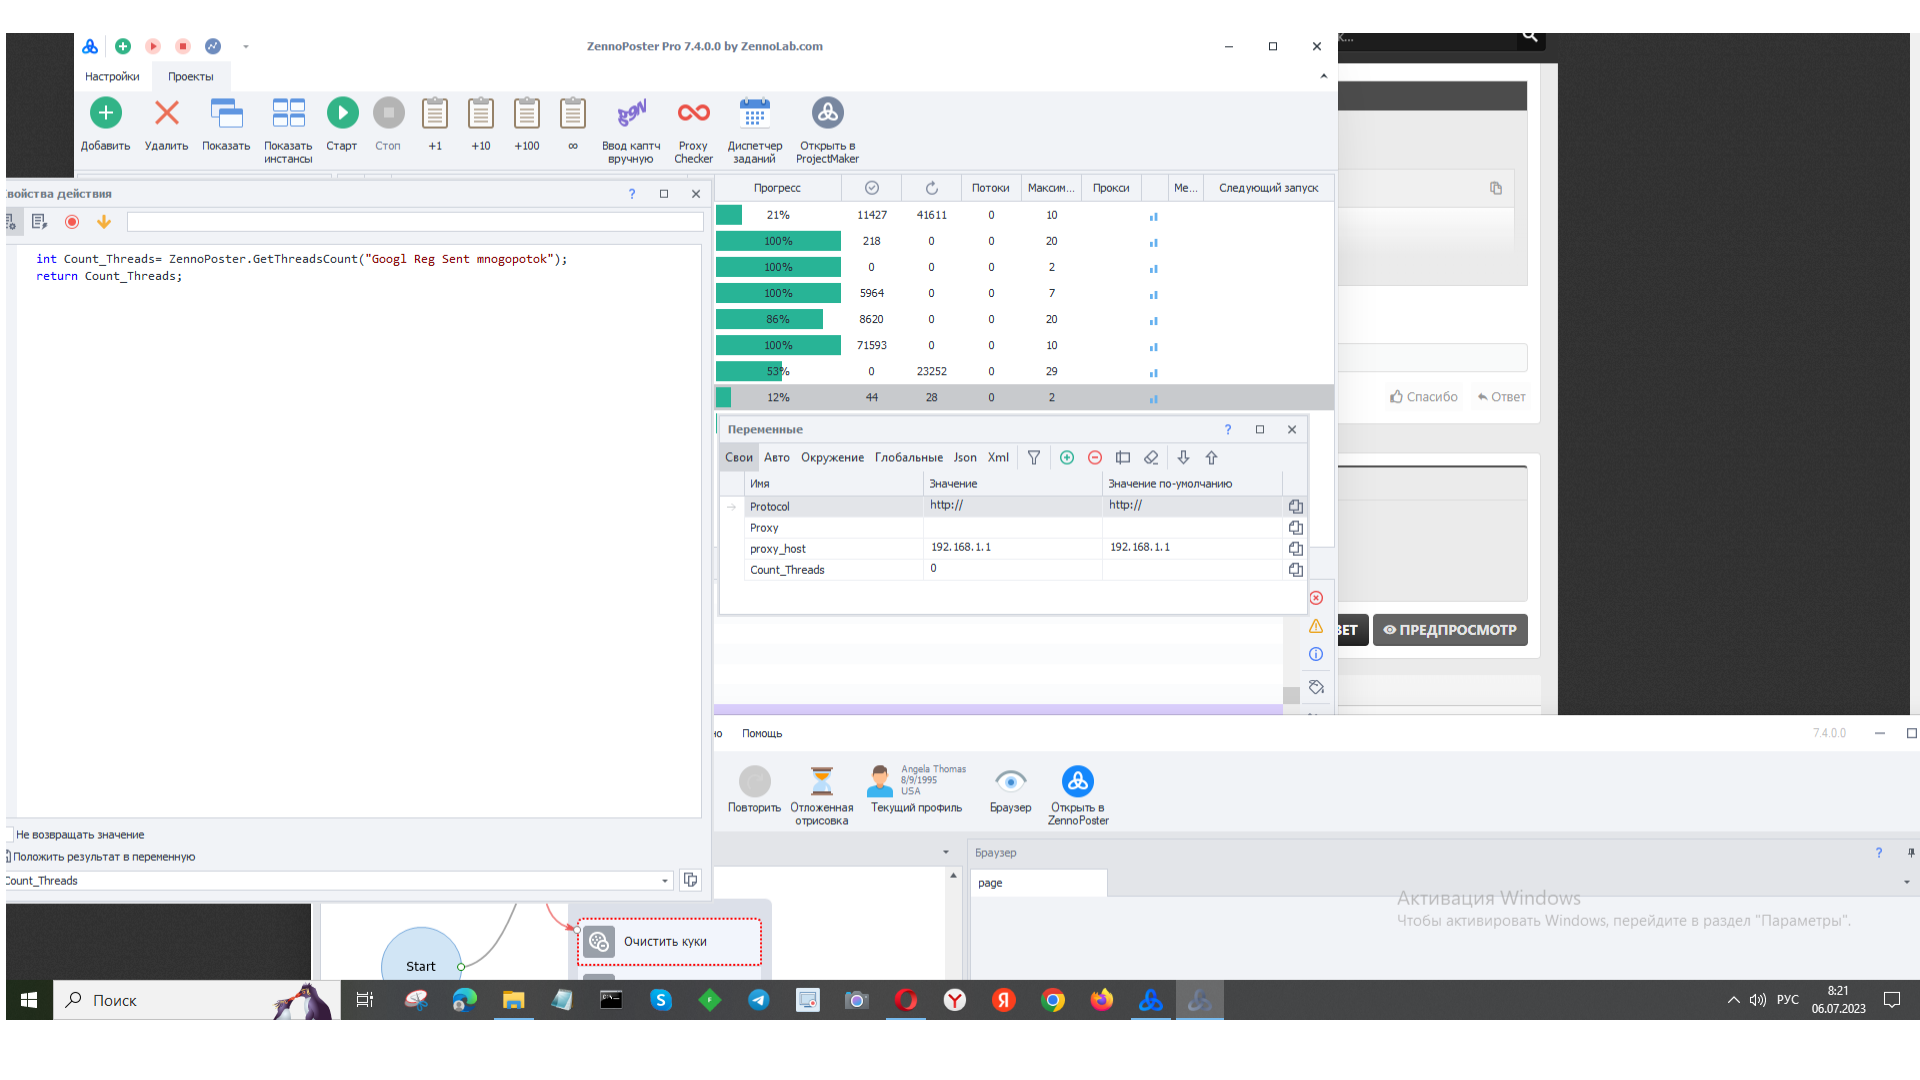
Task: Click filter funnel icon in variables panel
Action: (1034, 458)
